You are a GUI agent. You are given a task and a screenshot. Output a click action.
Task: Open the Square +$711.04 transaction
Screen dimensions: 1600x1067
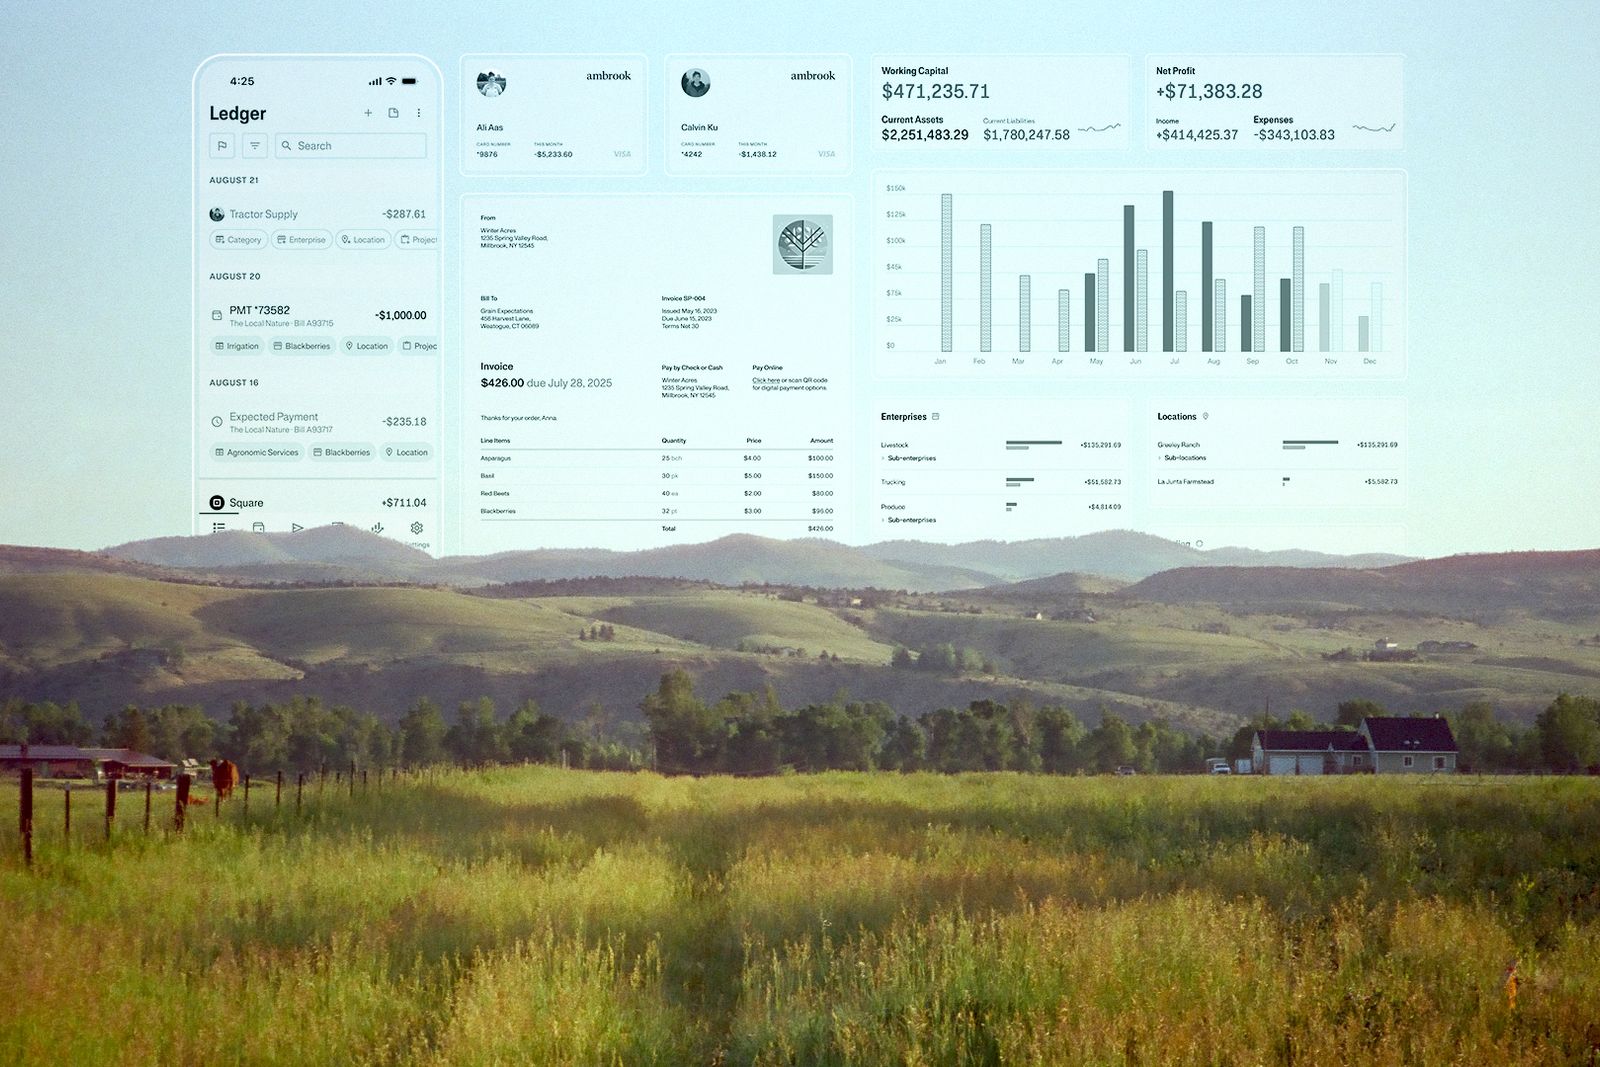point(318,503)
